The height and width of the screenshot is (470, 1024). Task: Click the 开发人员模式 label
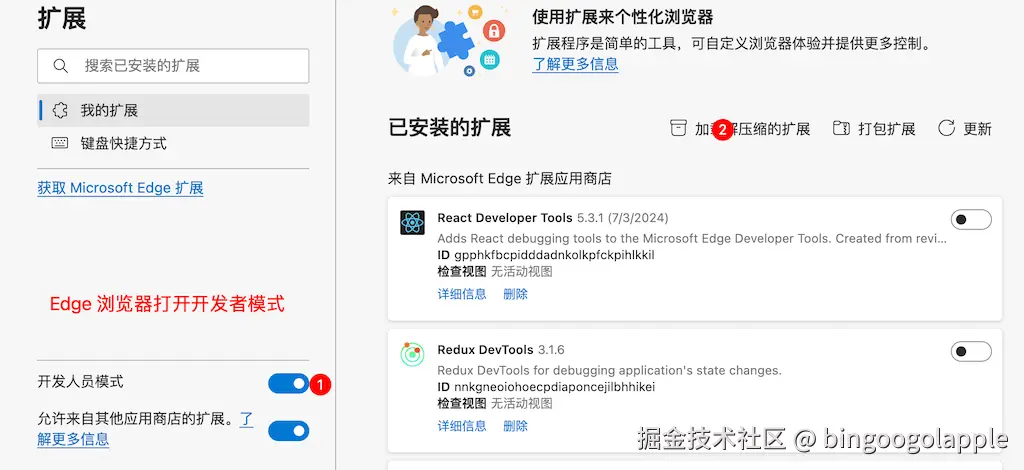pyautogui.click(x=80, y=382)
